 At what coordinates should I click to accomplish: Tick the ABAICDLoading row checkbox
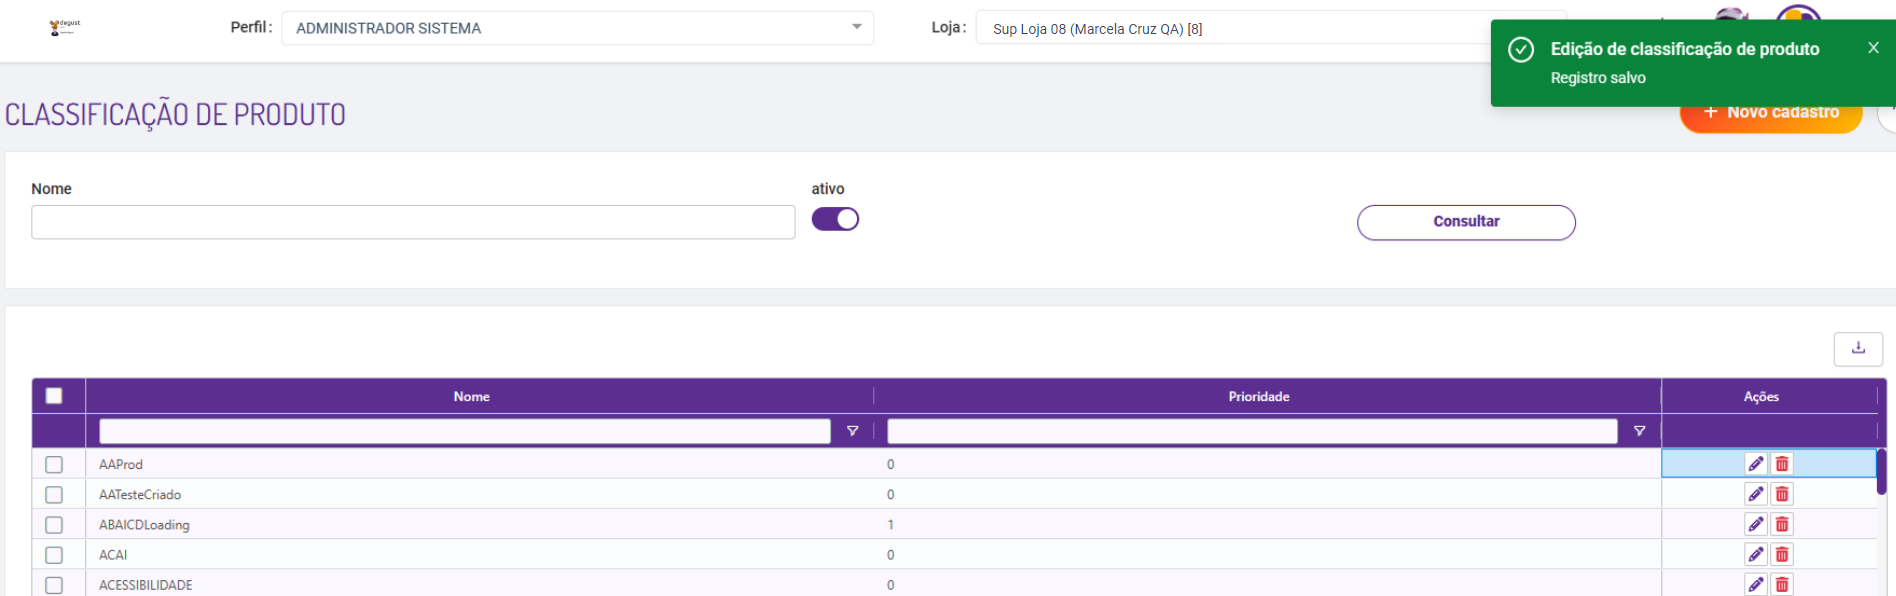(x=54, y=524)
